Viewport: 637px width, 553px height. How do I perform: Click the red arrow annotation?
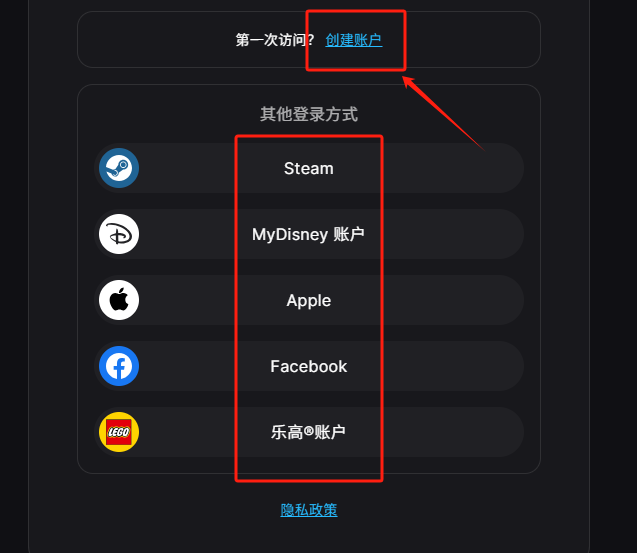click(x=443, y=113)
